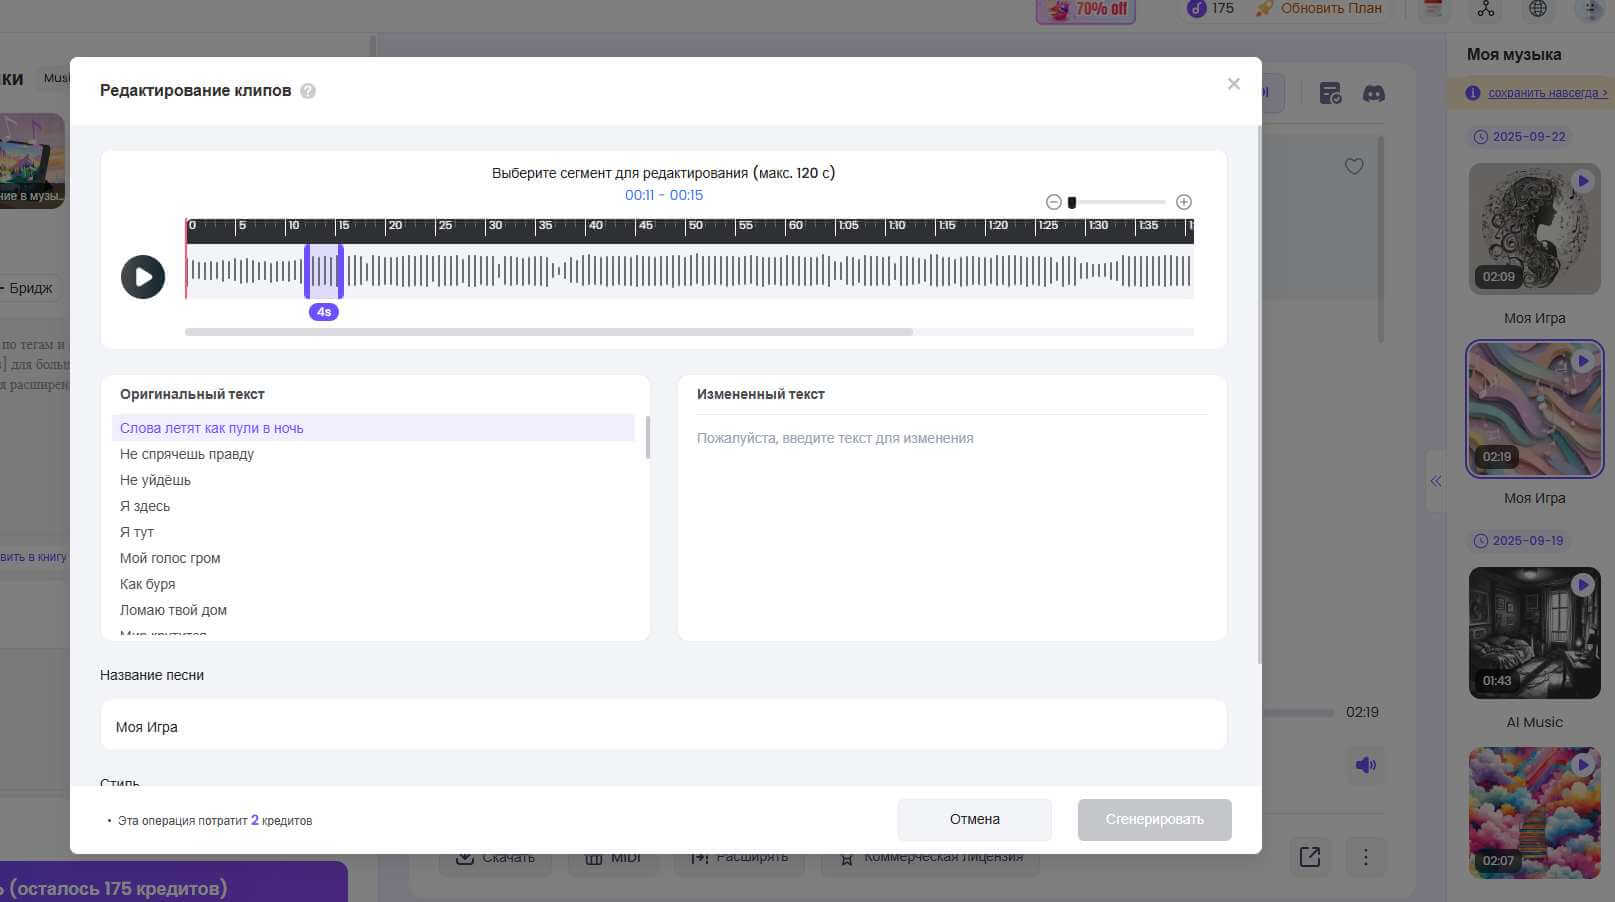
Task: Open the 70% off promo banner
Action: pos(1085,10)
